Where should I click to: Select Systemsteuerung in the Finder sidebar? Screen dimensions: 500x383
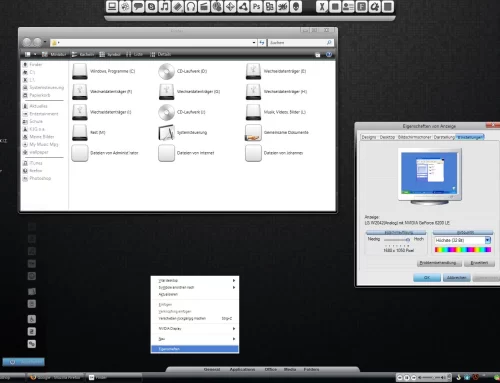[43, 87]
